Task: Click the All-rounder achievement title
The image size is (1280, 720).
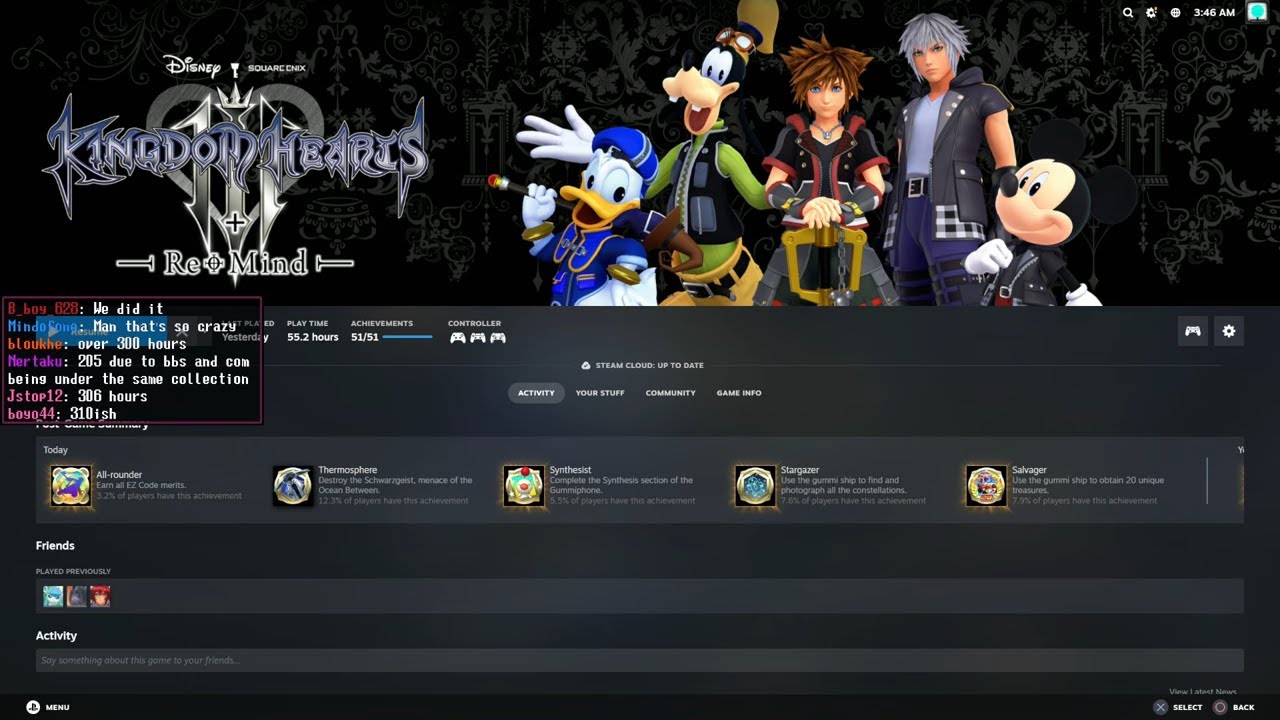Action: (119, 475)
